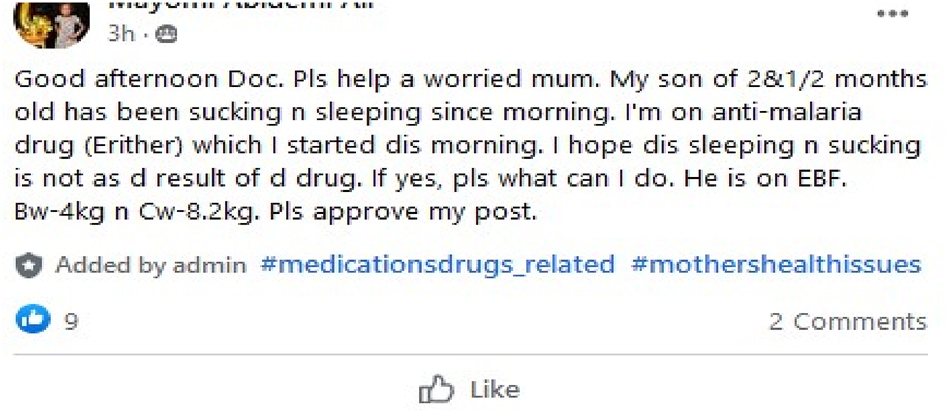Click the 'Added by admin' label
The width and height of the screenshot is (950, 413).
[150, 265]
